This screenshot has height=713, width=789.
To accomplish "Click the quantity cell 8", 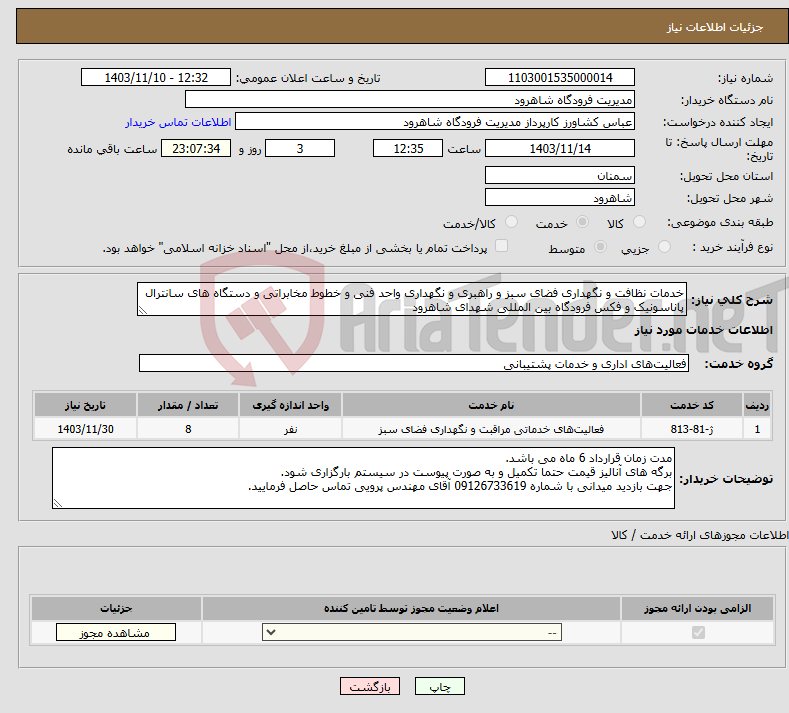I will click(188, 429).
